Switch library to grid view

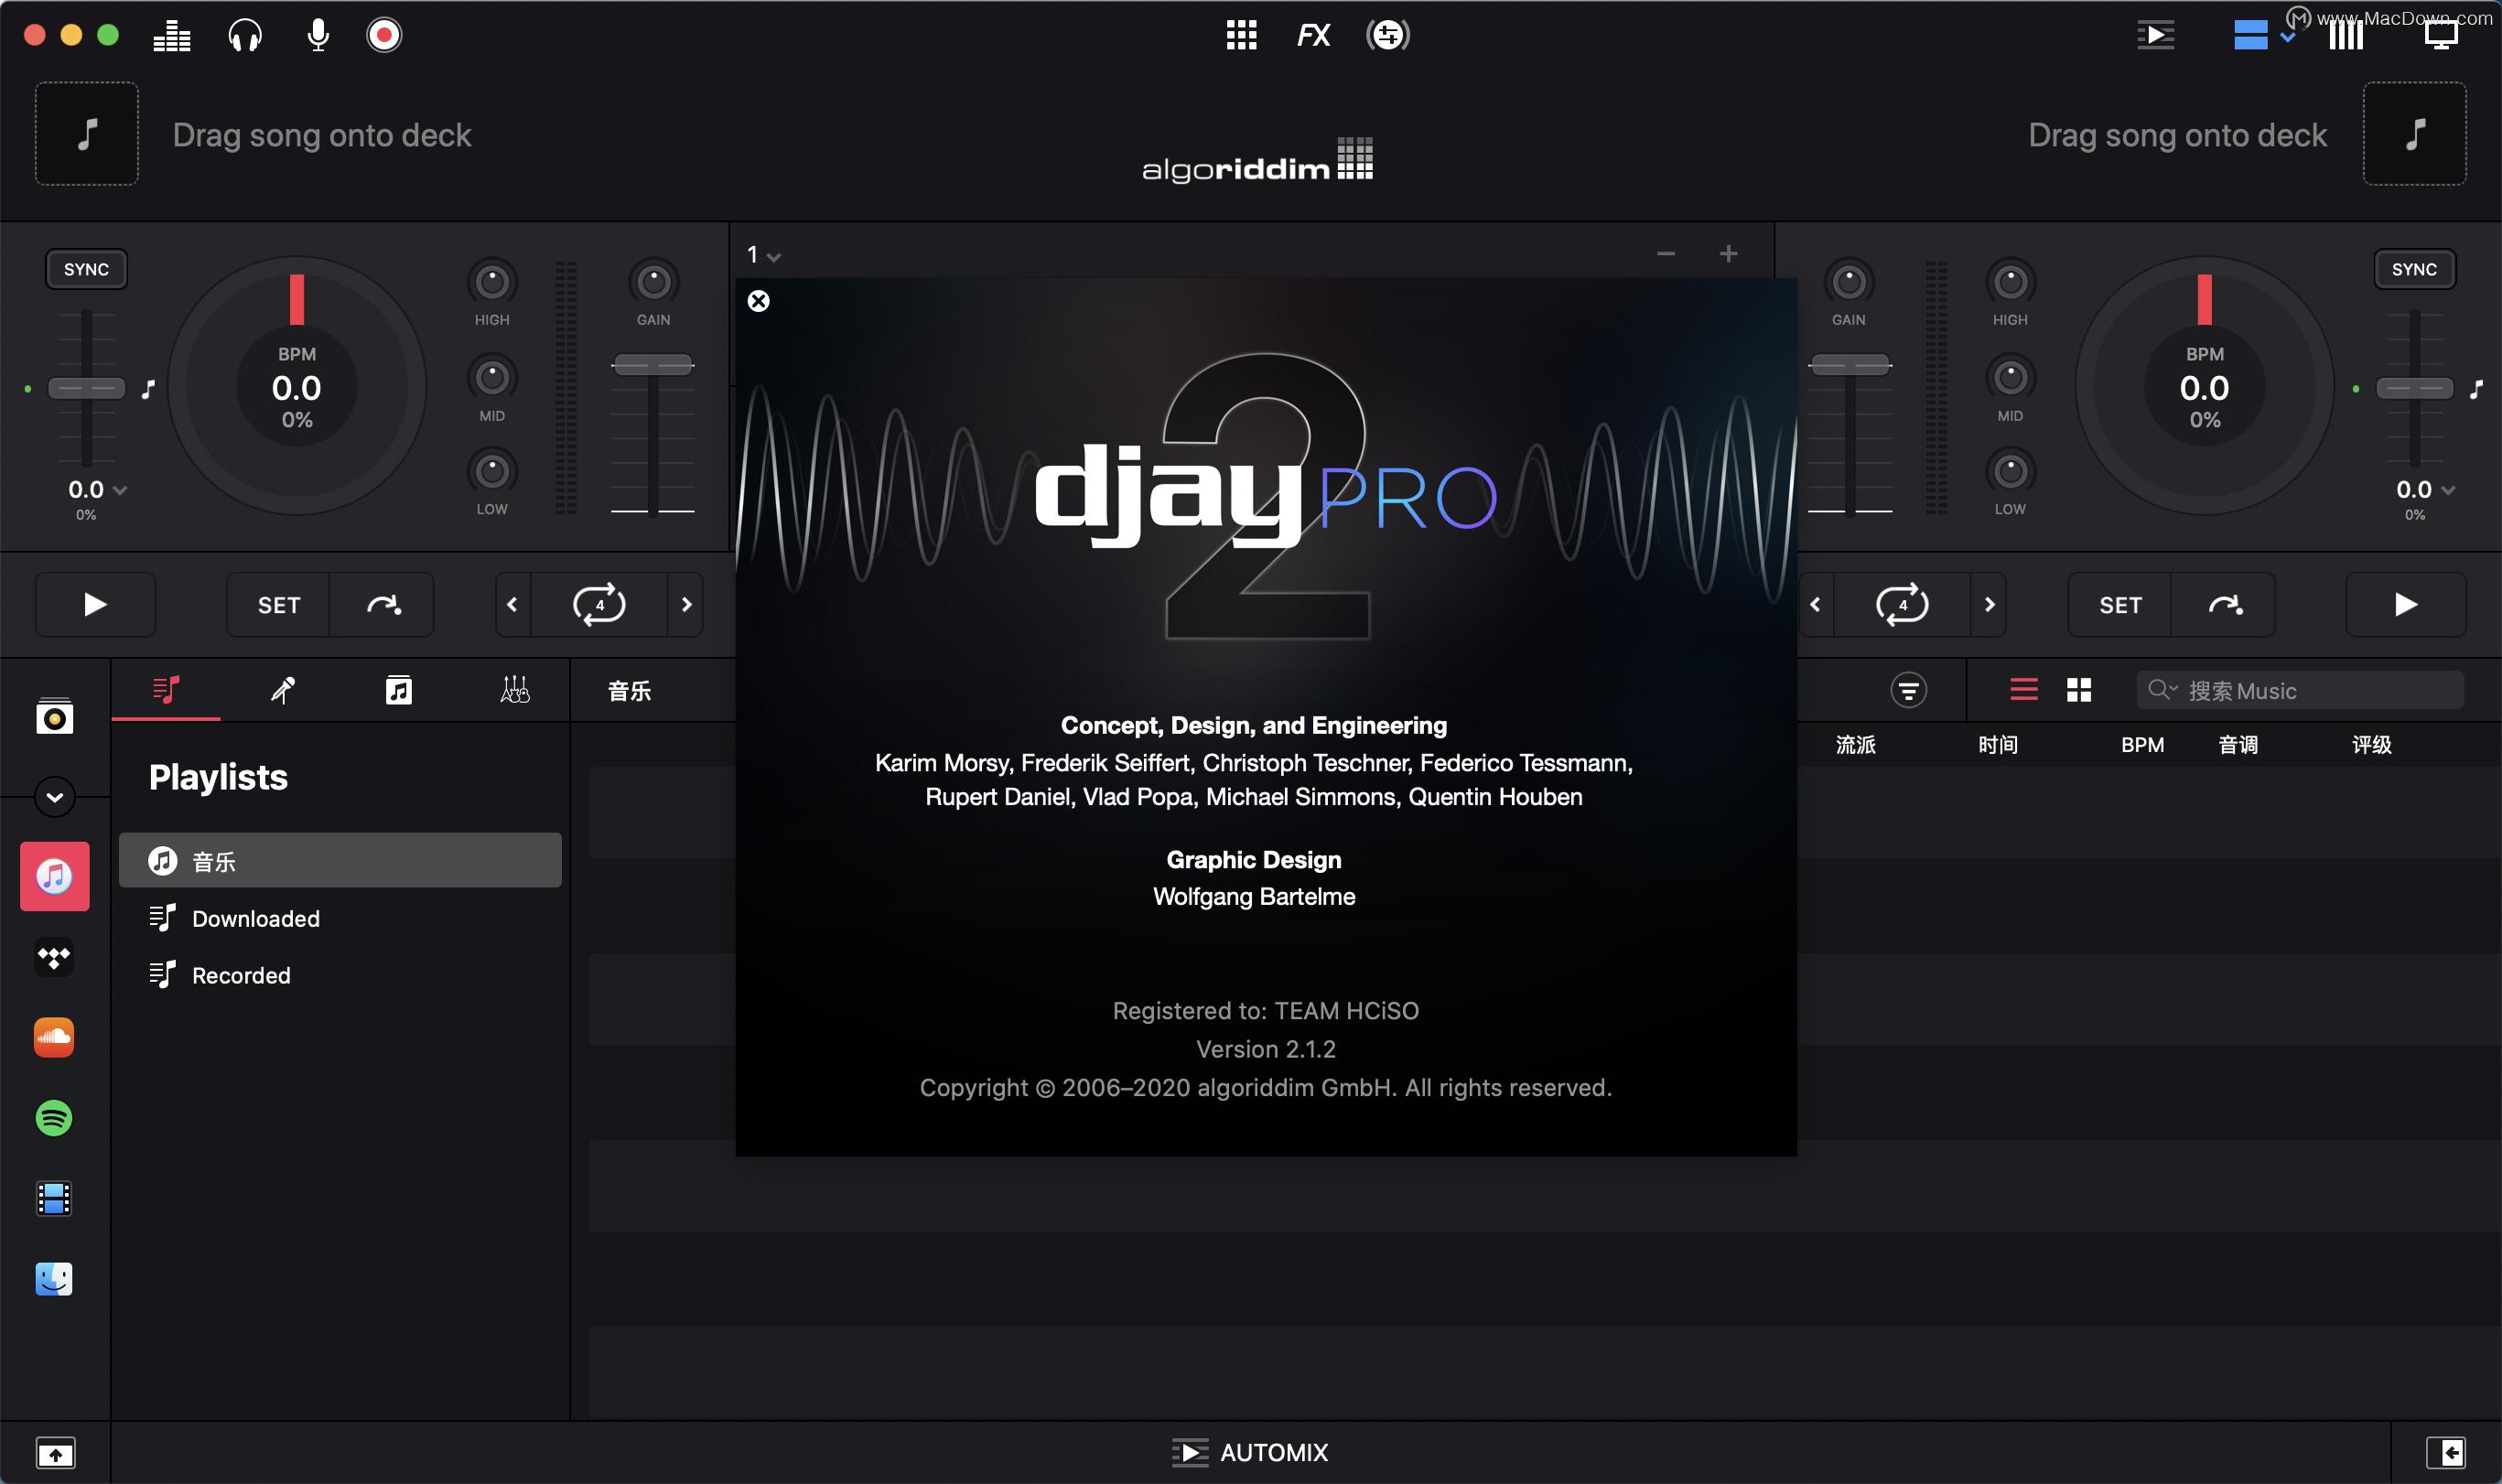2079,689
